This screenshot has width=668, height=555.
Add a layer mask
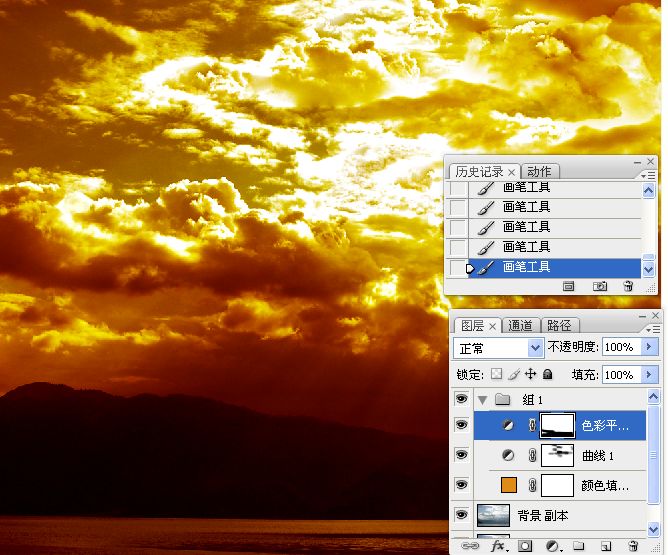(x=525, y=546)
